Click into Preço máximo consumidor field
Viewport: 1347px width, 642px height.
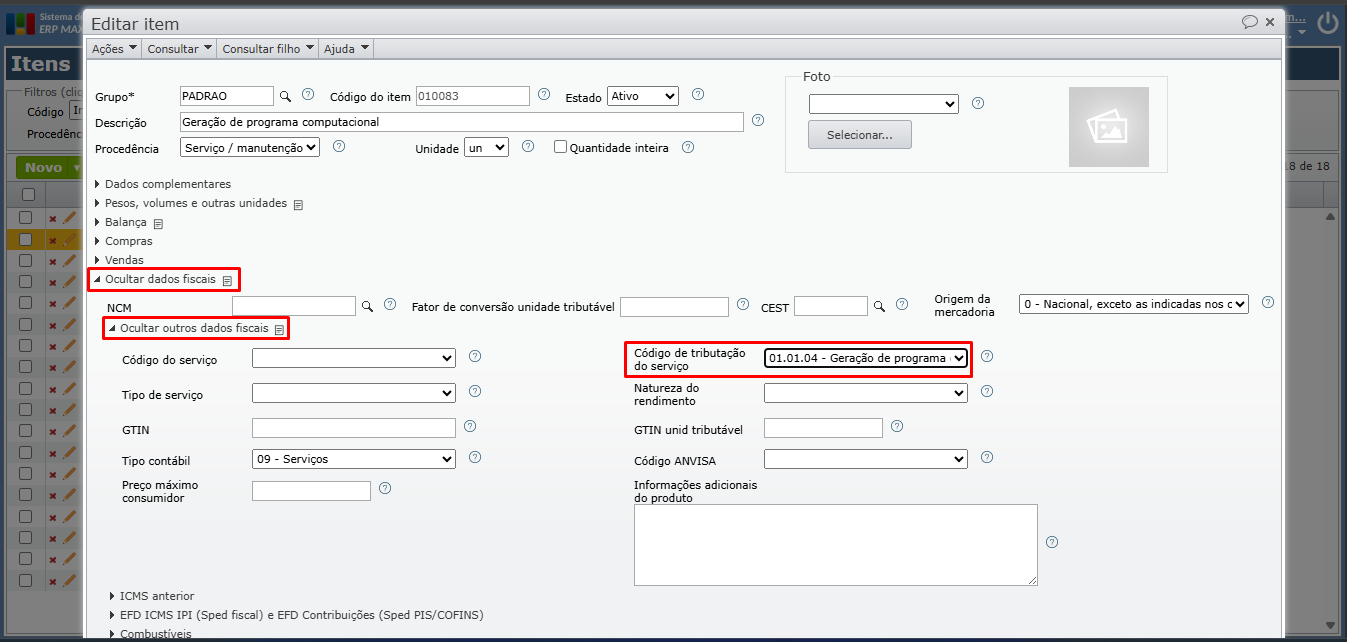pos(311,491)
